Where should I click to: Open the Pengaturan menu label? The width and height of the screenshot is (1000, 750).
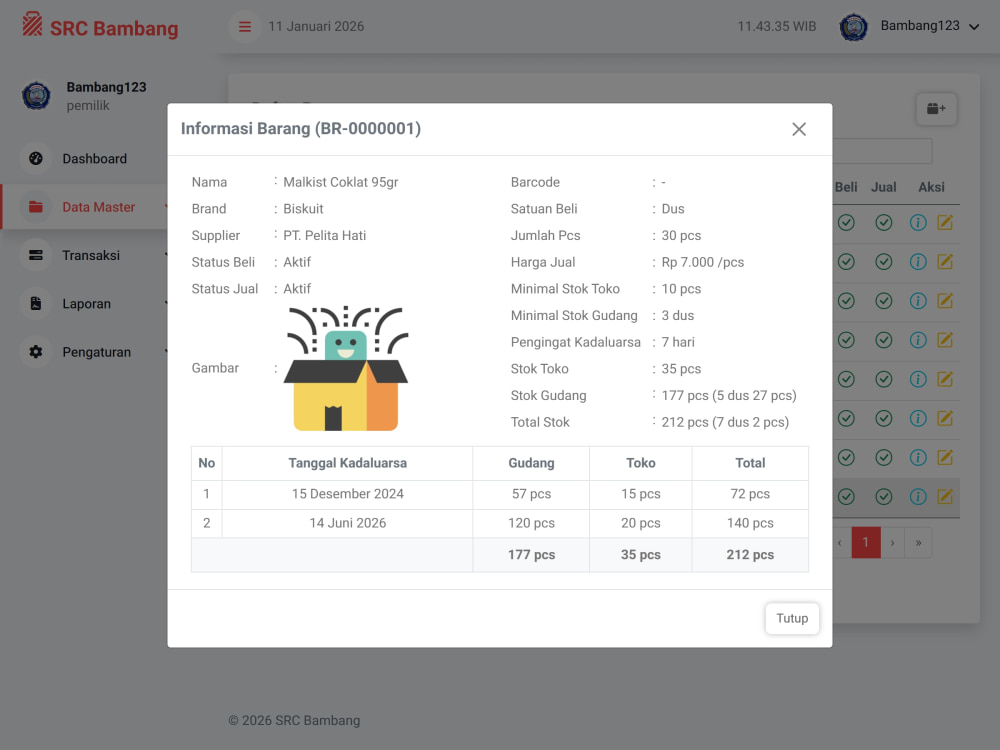[96, 353]
